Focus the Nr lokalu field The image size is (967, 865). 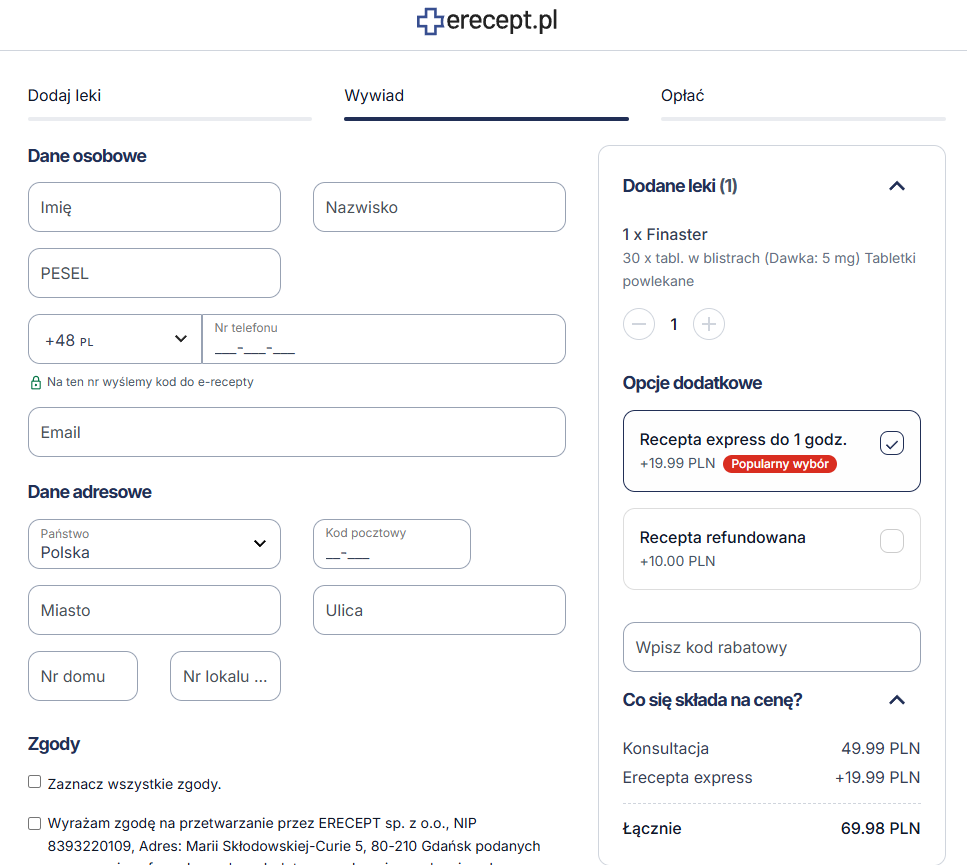tap(225, 676)
